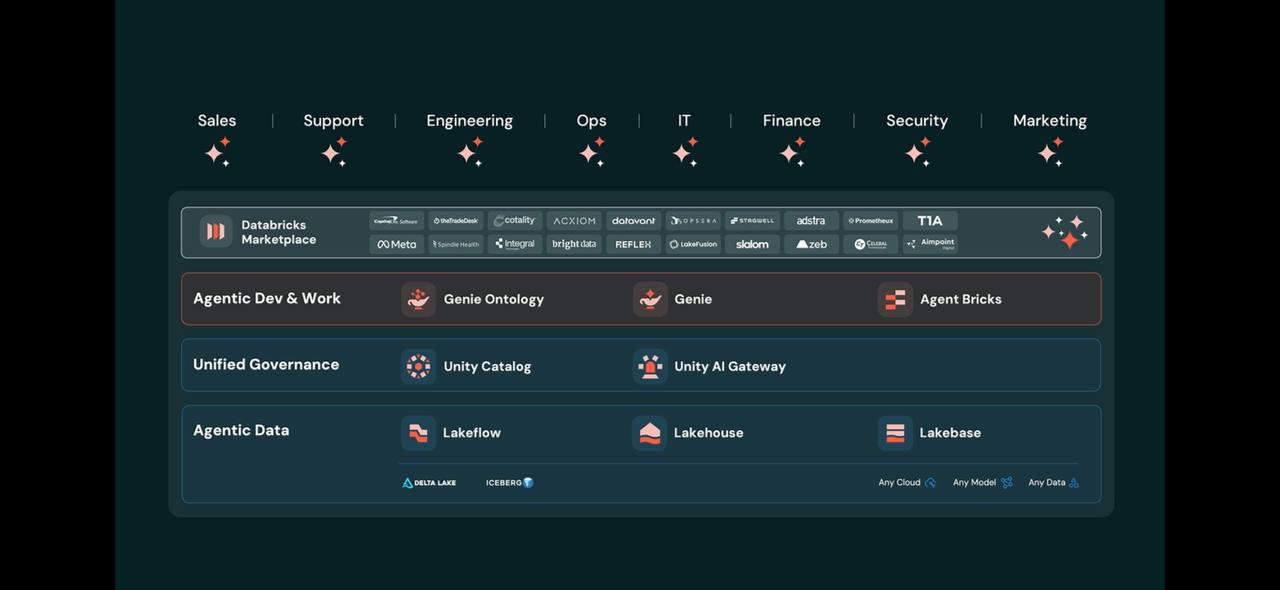Click the Genie Ontology text label

click(494, 299)
